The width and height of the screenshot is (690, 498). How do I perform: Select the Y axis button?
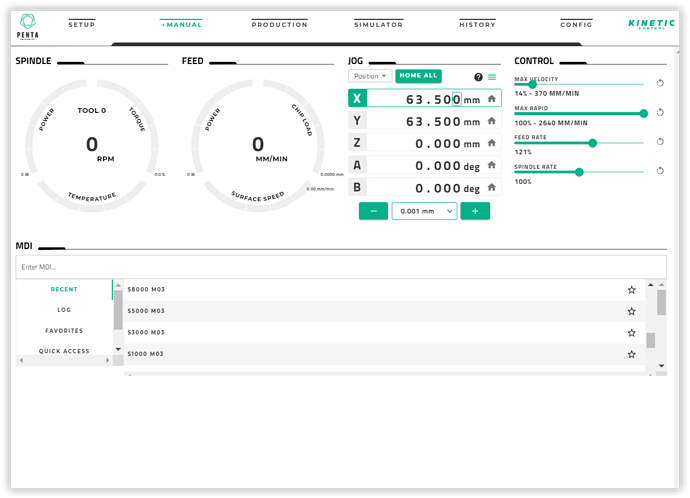pos(357,120)
